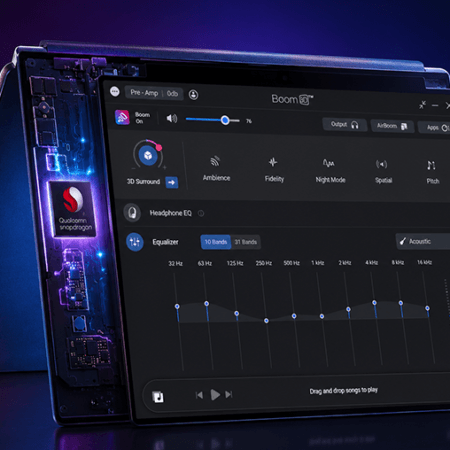Screen dimensions: 450x450
Task: Skip to the next track
Action: [229, 395]
